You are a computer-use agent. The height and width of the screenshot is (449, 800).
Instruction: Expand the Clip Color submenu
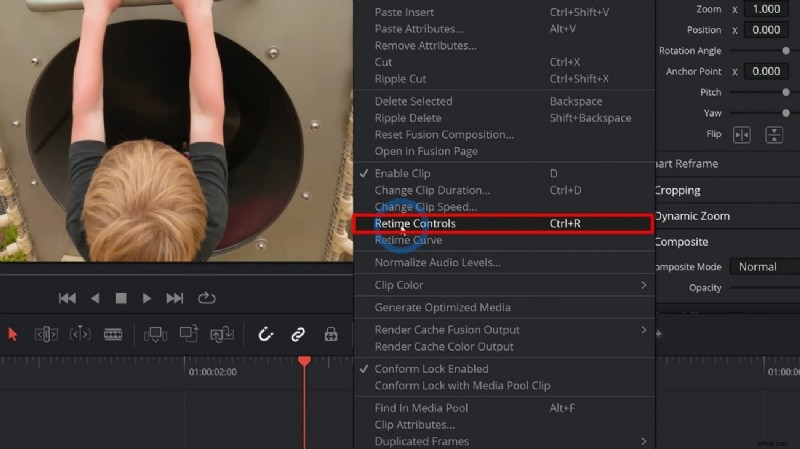tap(504, 285)
